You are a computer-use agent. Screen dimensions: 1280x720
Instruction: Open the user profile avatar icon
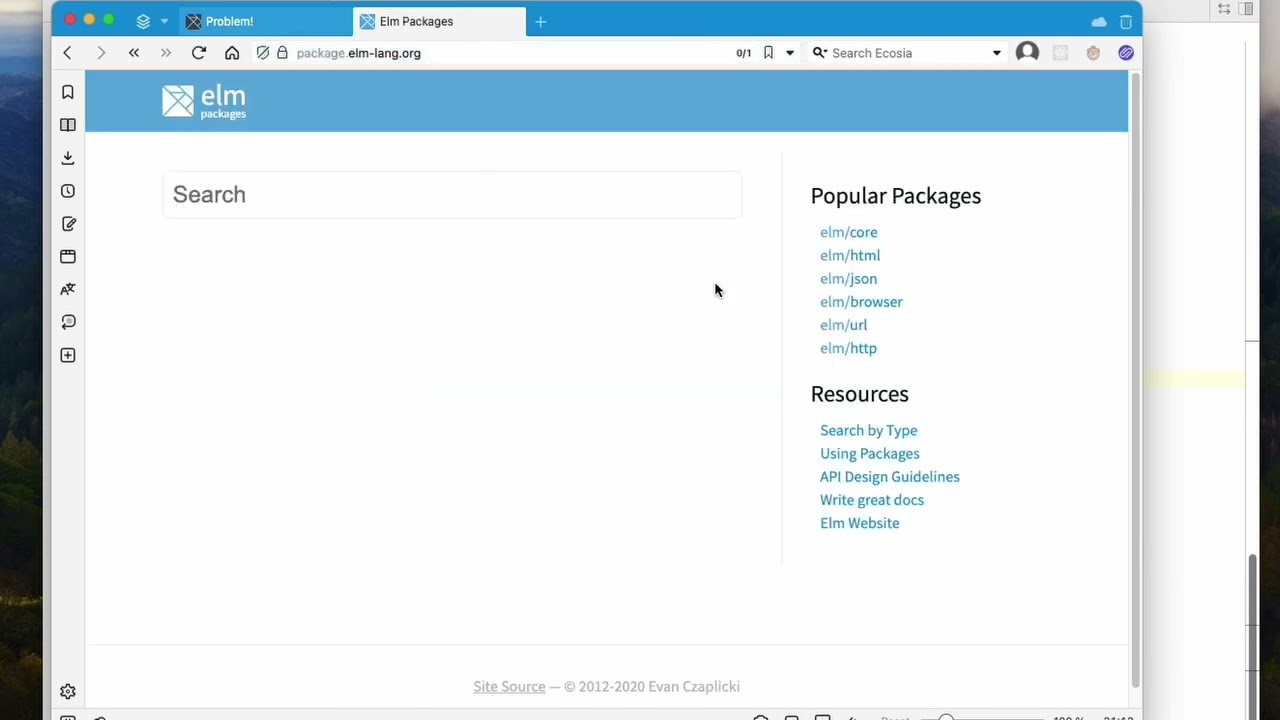(x=1027, y=53)
